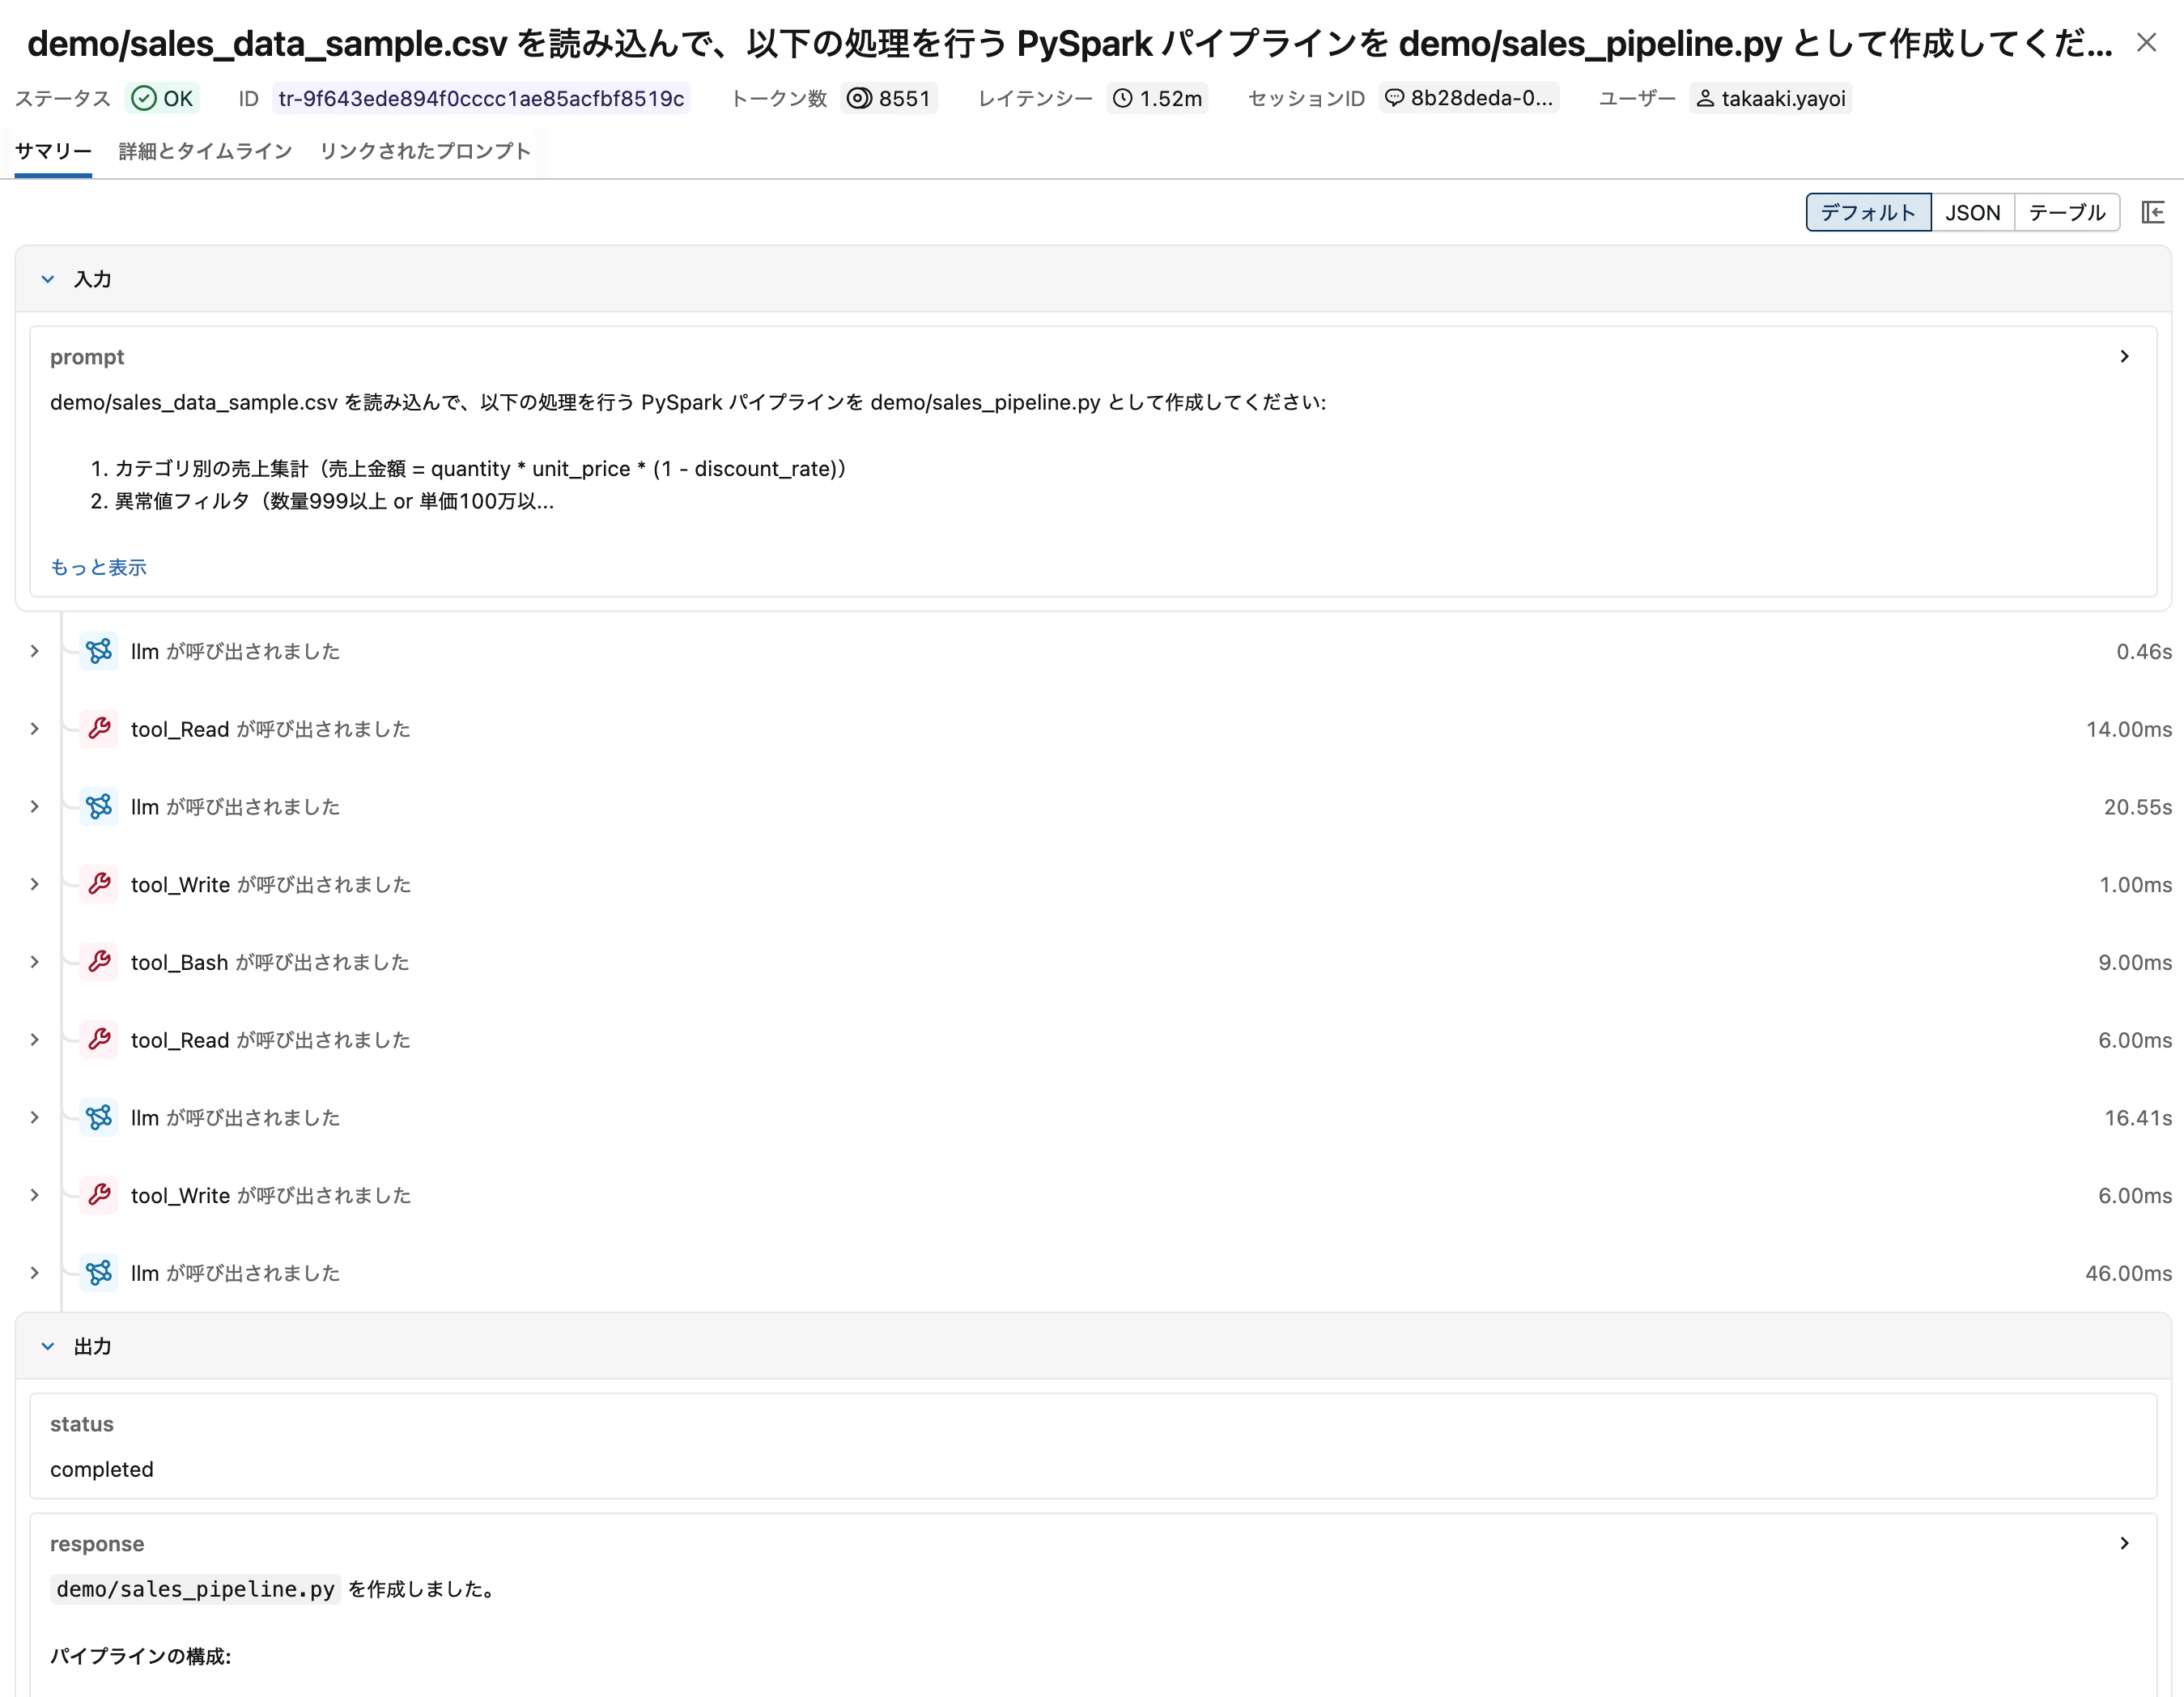Expand the tool_Read row lasting 14.00ms

click(x=35, y=729)
